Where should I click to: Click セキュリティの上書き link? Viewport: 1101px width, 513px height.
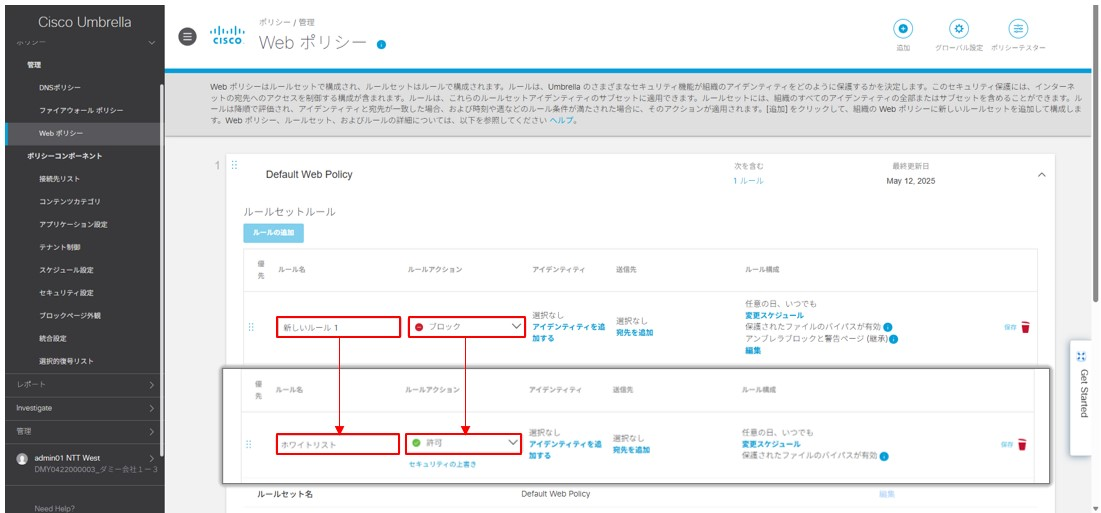tap(442, 465)
